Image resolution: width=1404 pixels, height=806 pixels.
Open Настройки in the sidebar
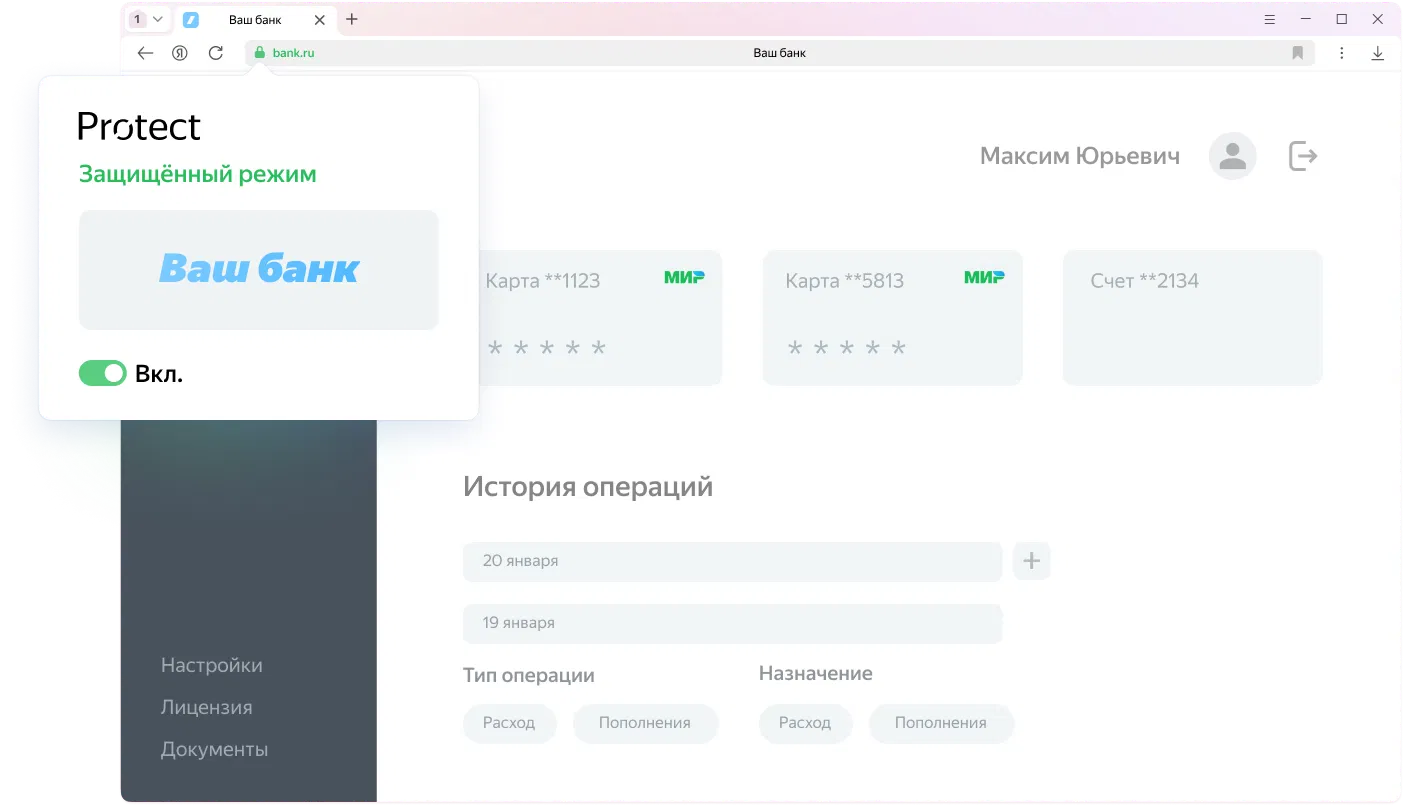[211, 665]
